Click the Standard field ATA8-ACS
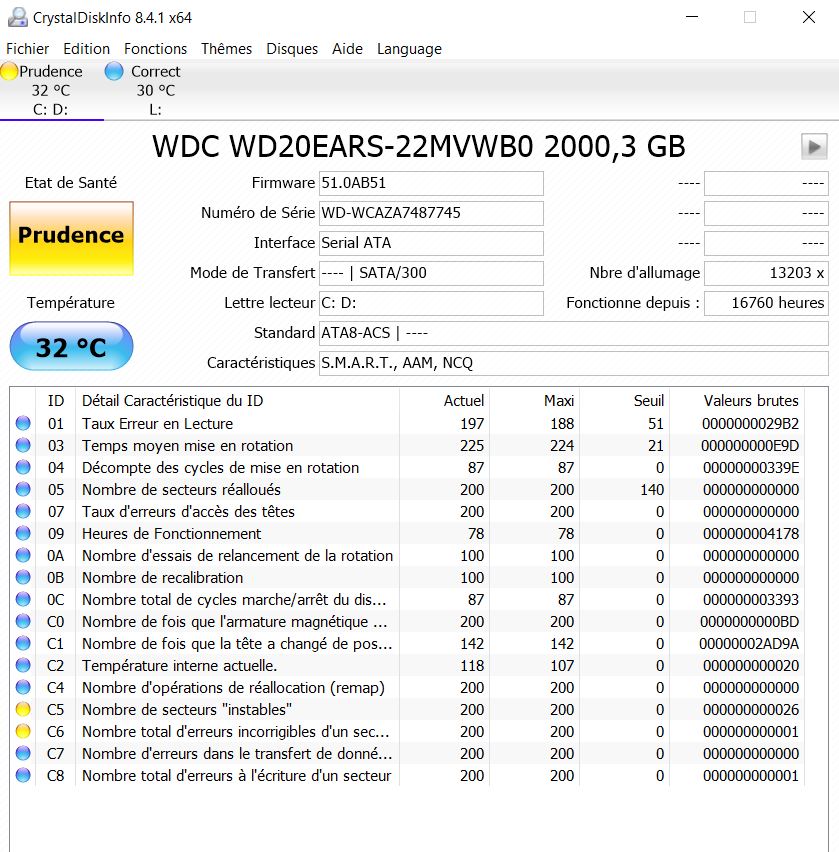Screen dimensions: 839x852 click(573, 333)
